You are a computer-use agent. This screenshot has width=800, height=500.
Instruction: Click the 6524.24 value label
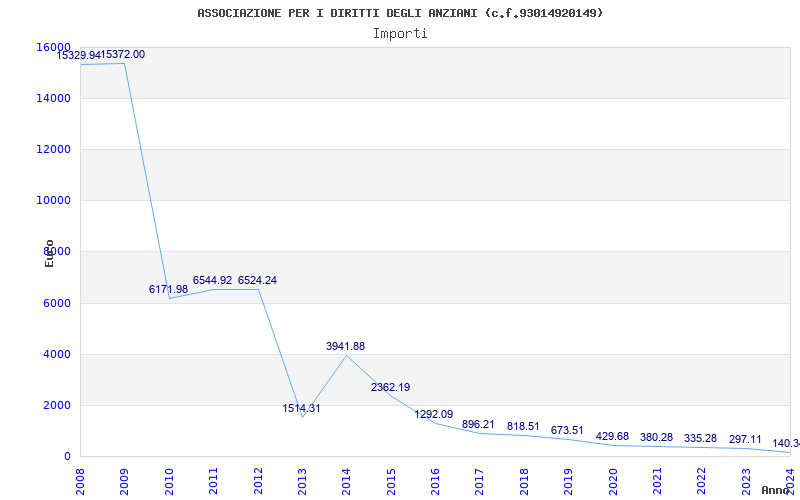(257, 280)
